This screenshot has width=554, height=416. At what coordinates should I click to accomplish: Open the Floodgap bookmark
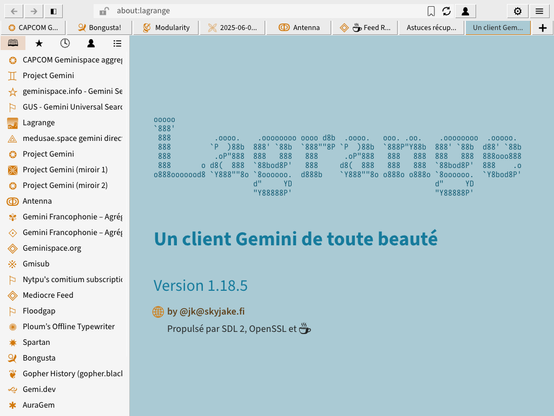[x=65, y=311]
